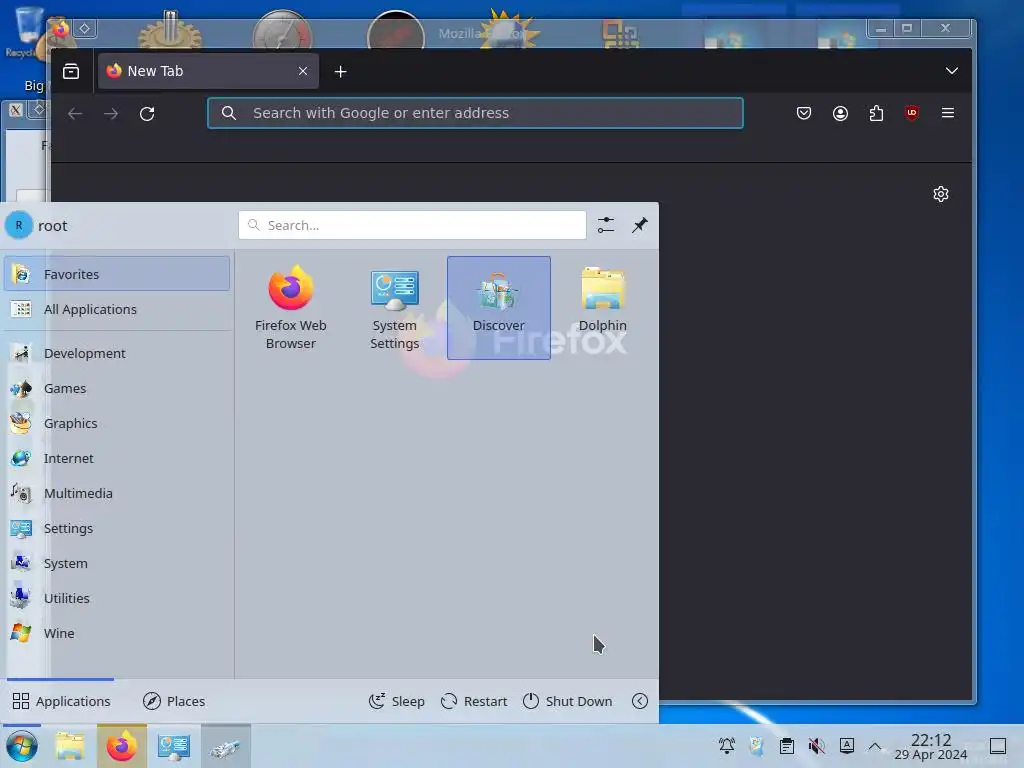Click the Restart button
This screenshot has height=768, width=1024.
(x=474, y=701)
